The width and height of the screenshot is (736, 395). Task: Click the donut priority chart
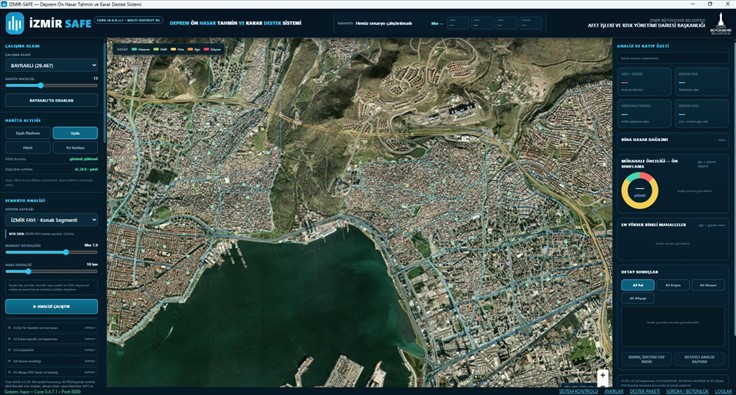[640, 190]
